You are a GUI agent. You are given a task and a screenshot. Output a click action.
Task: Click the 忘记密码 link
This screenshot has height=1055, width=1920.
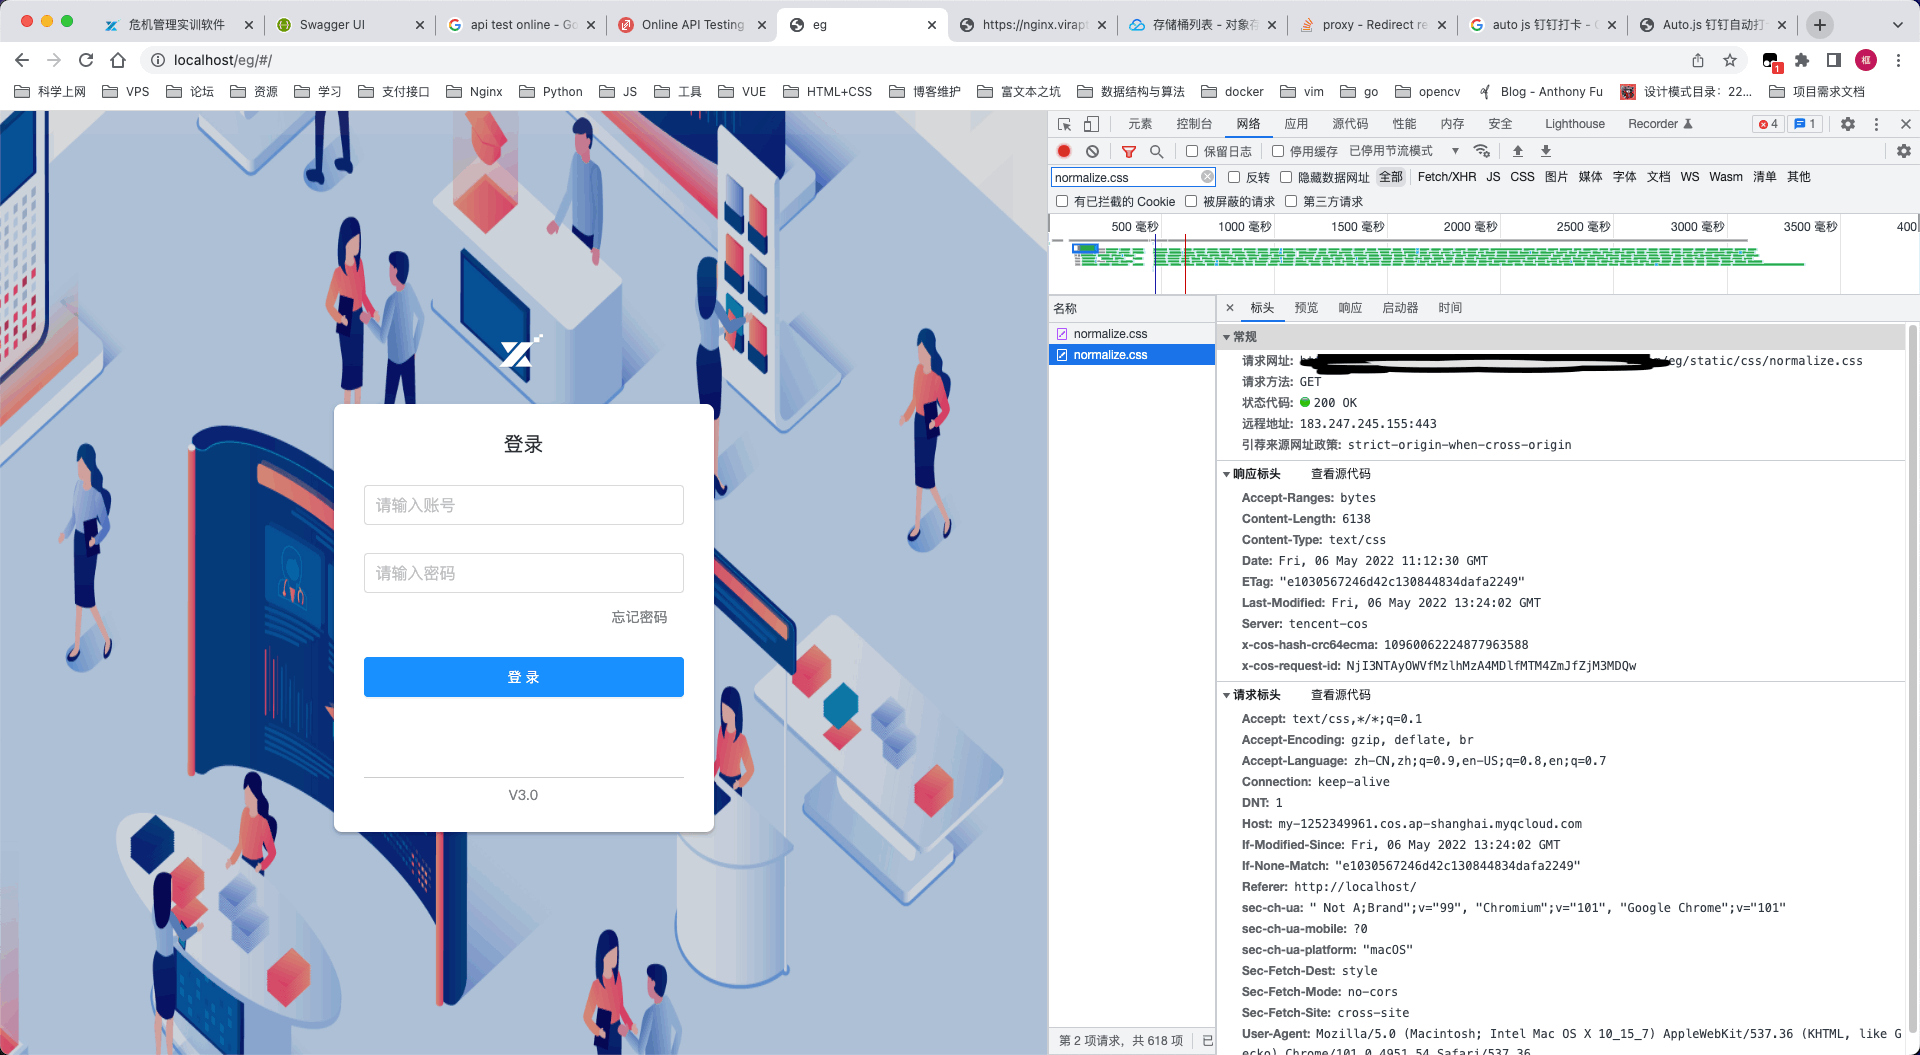click(x=639, y=617)
